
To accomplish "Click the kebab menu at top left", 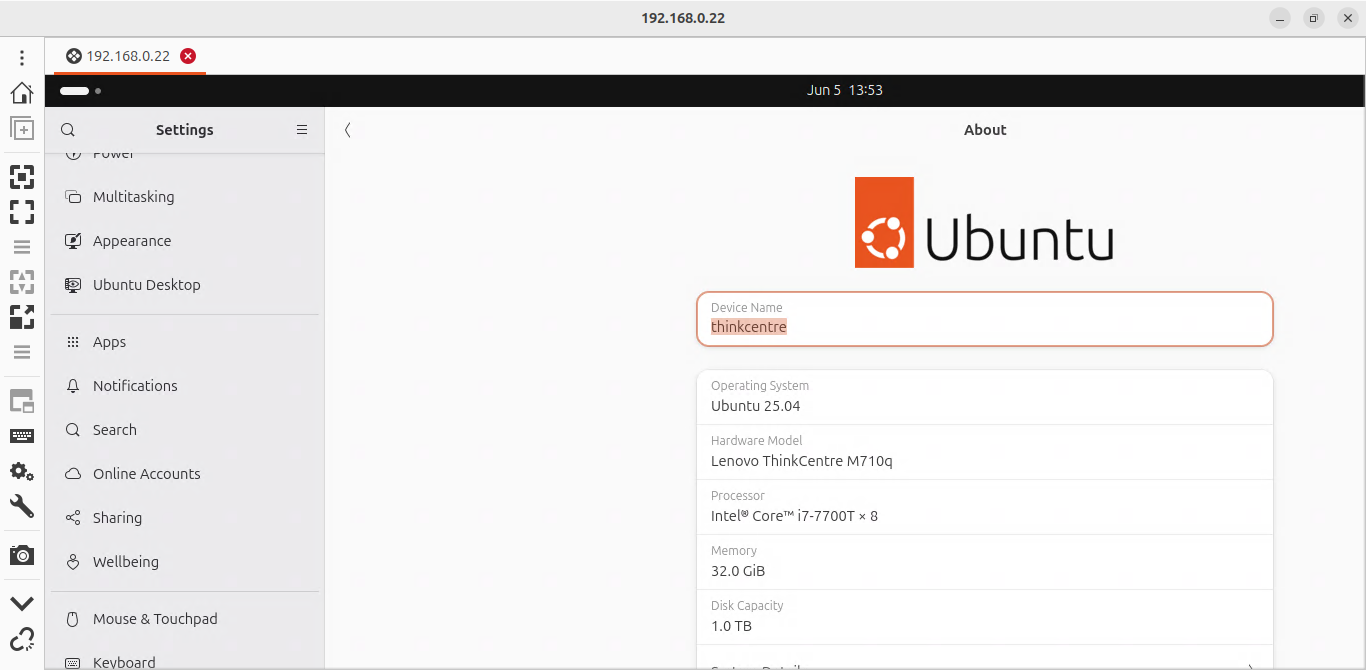I will tap(22, 57).
